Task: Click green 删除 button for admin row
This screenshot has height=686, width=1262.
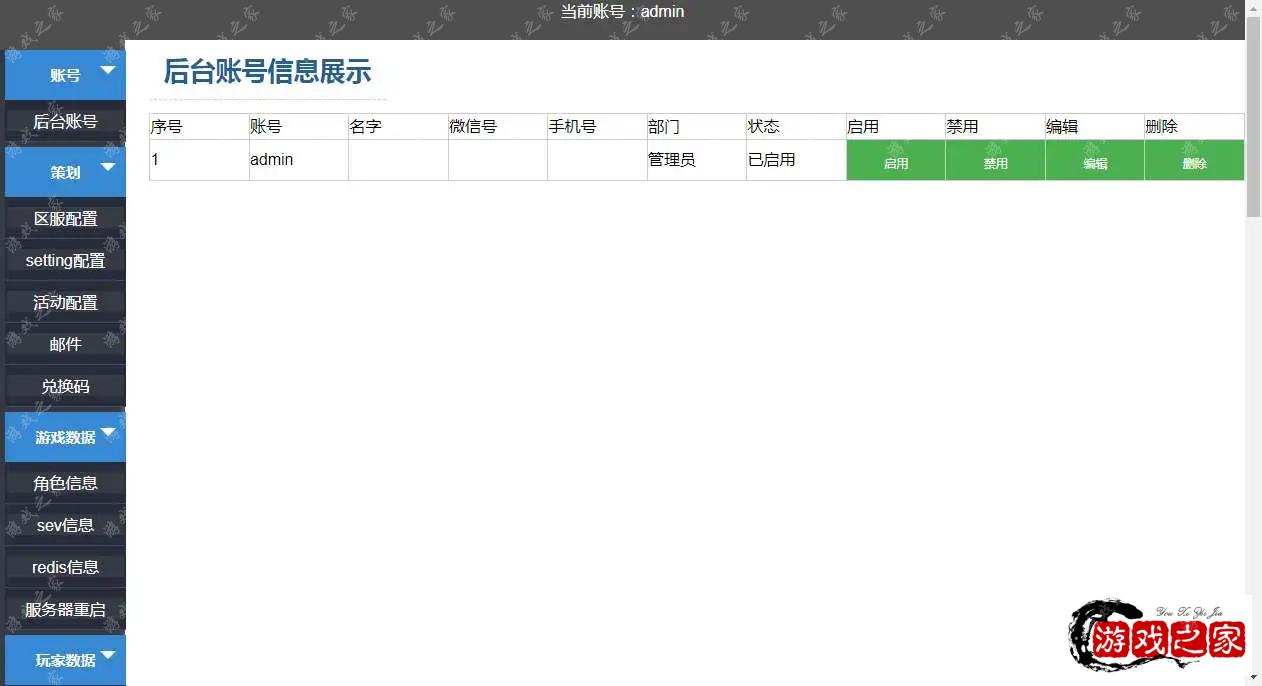Action: 1194,161
